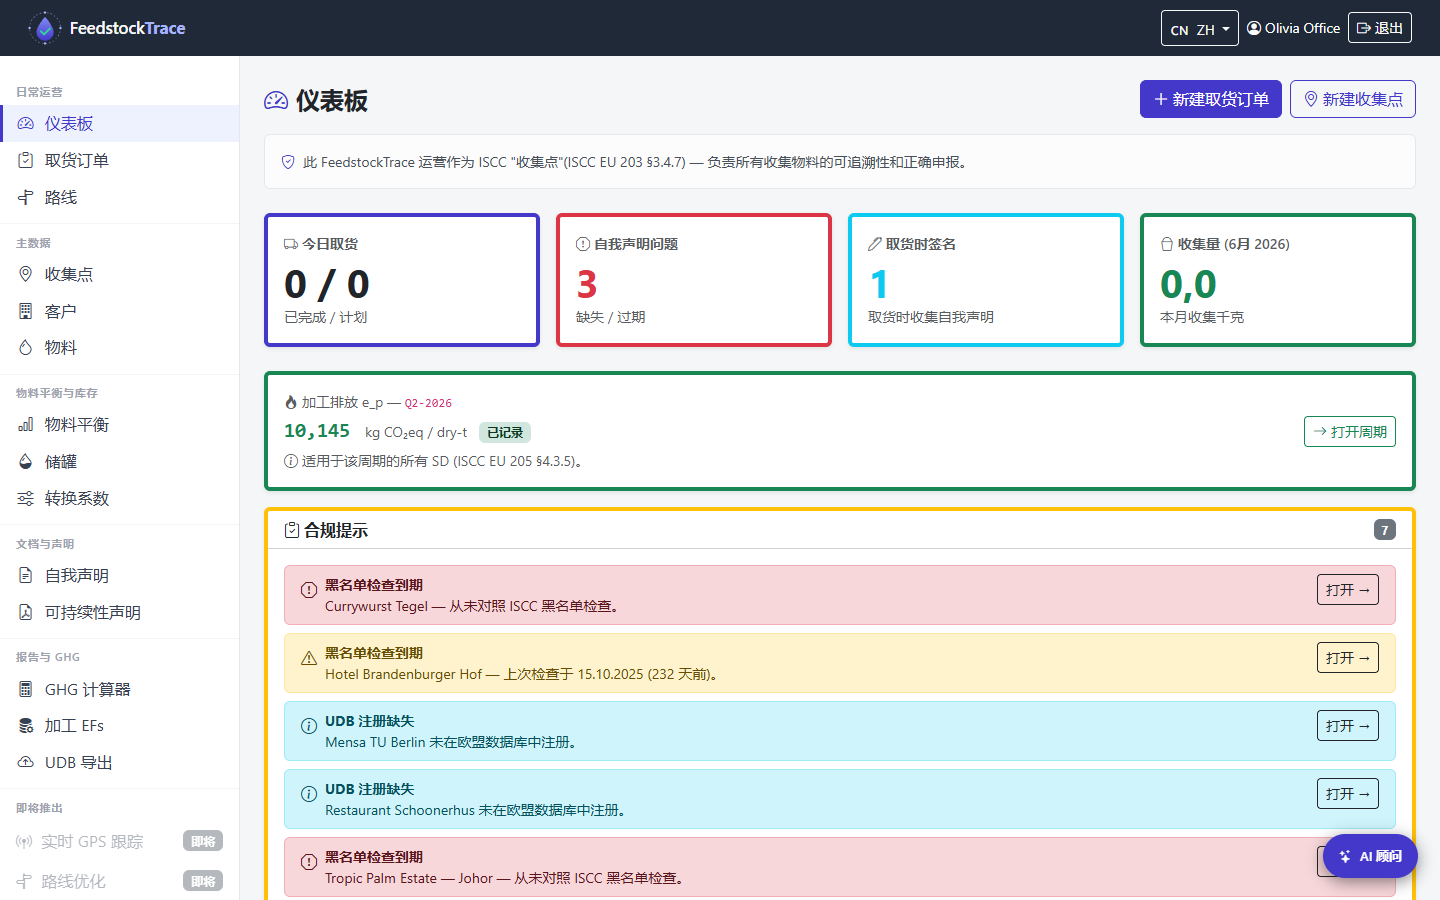This screenshot has height=900, width=1440.
Task: Click the 路线 signpost icon
Action: tap(26, 197)
